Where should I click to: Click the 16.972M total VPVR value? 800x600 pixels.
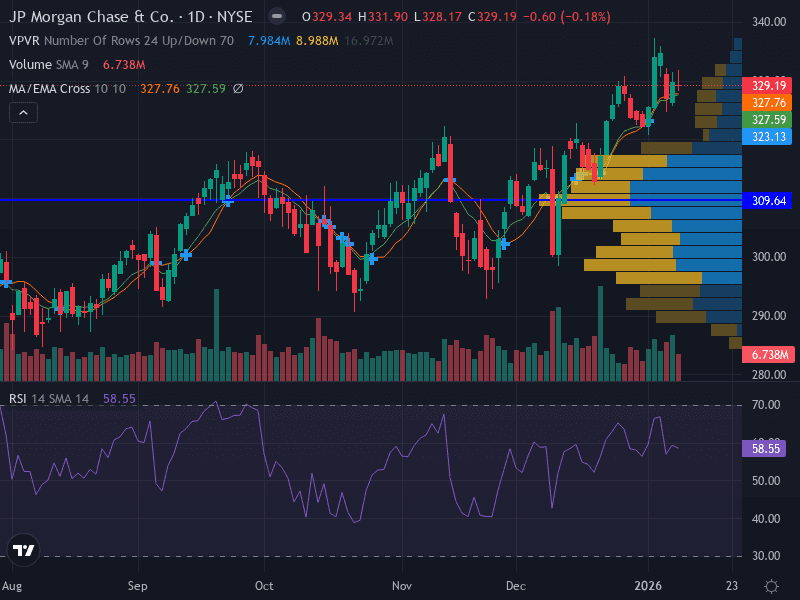369,41
